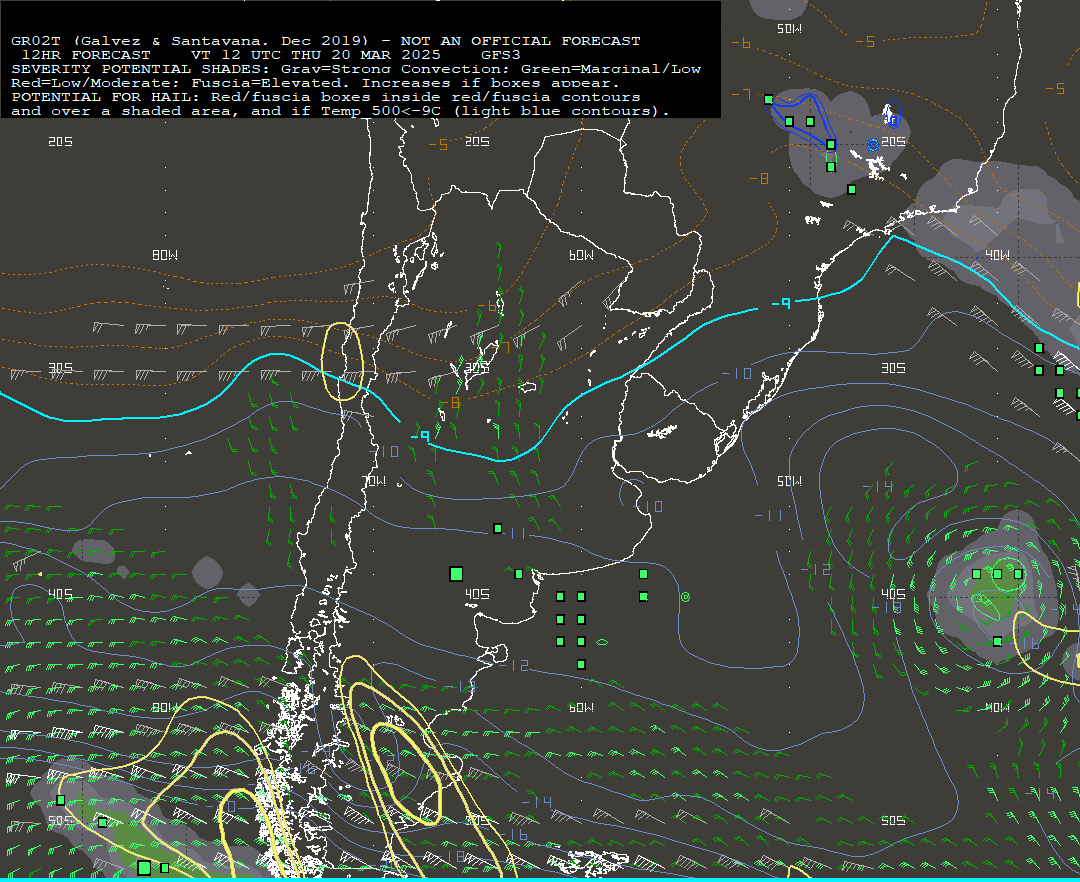Click the 'GFS3' model label in header
Viewport: 1080px width, 882px height.
pos(501,55)
